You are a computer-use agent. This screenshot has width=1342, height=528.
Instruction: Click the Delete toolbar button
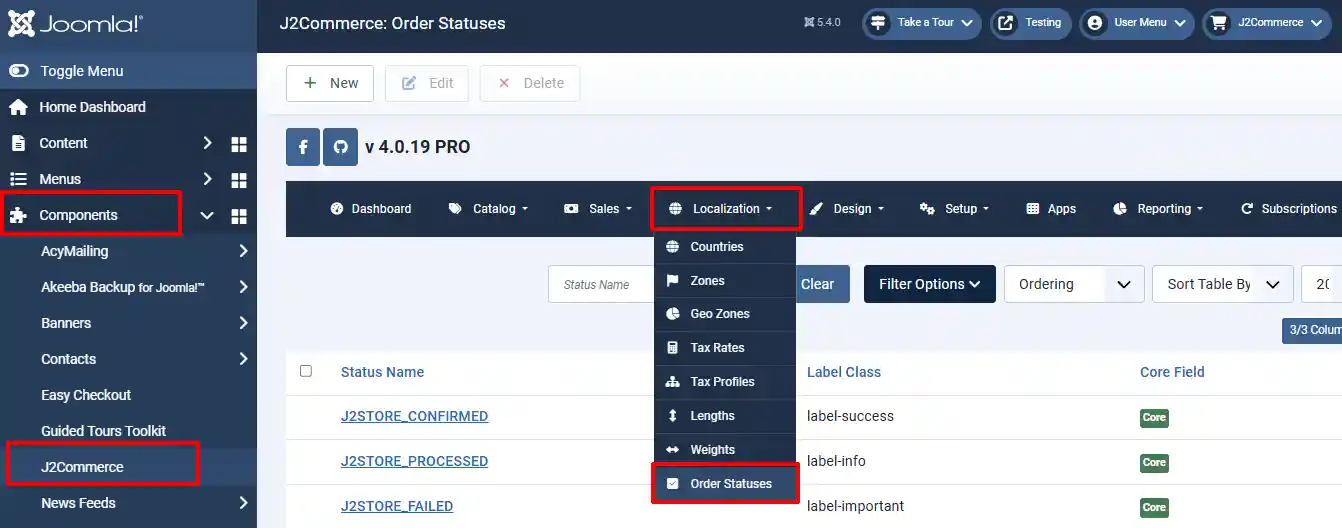(x=530, y=83)
